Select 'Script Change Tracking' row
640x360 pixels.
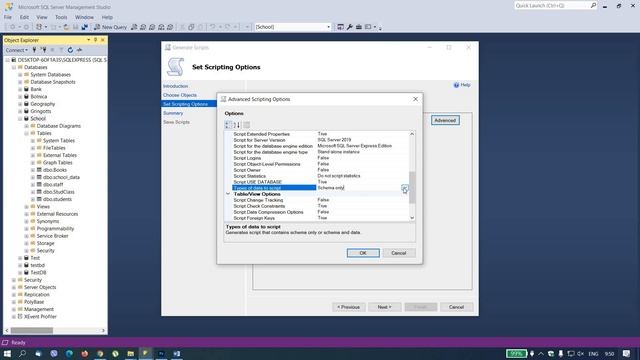point(320,200)
